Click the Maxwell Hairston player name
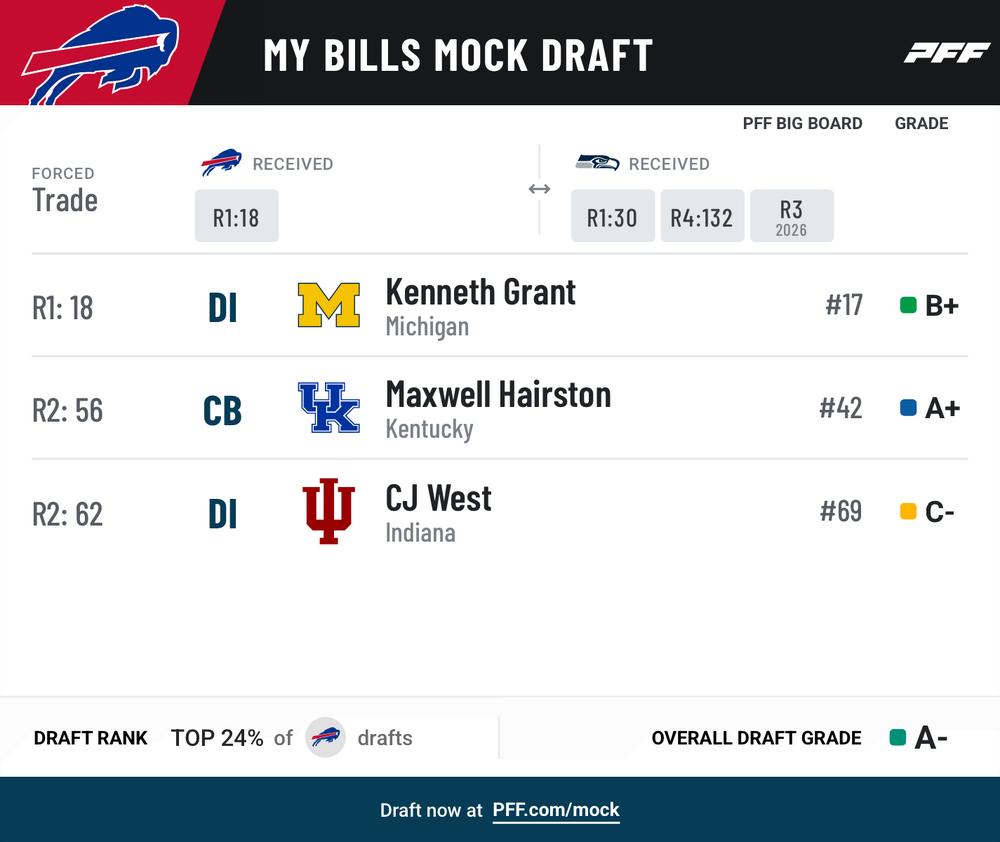 [x=499, y=395]
